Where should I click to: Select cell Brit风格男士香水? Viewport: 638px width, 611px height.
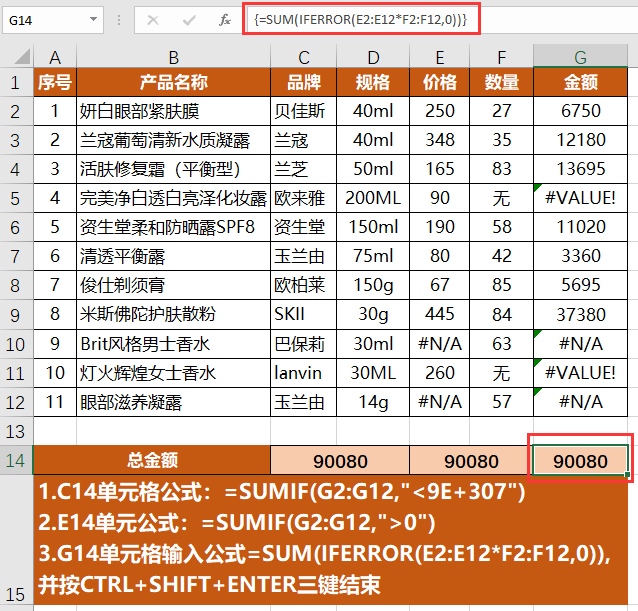click(x=173, y=344)
